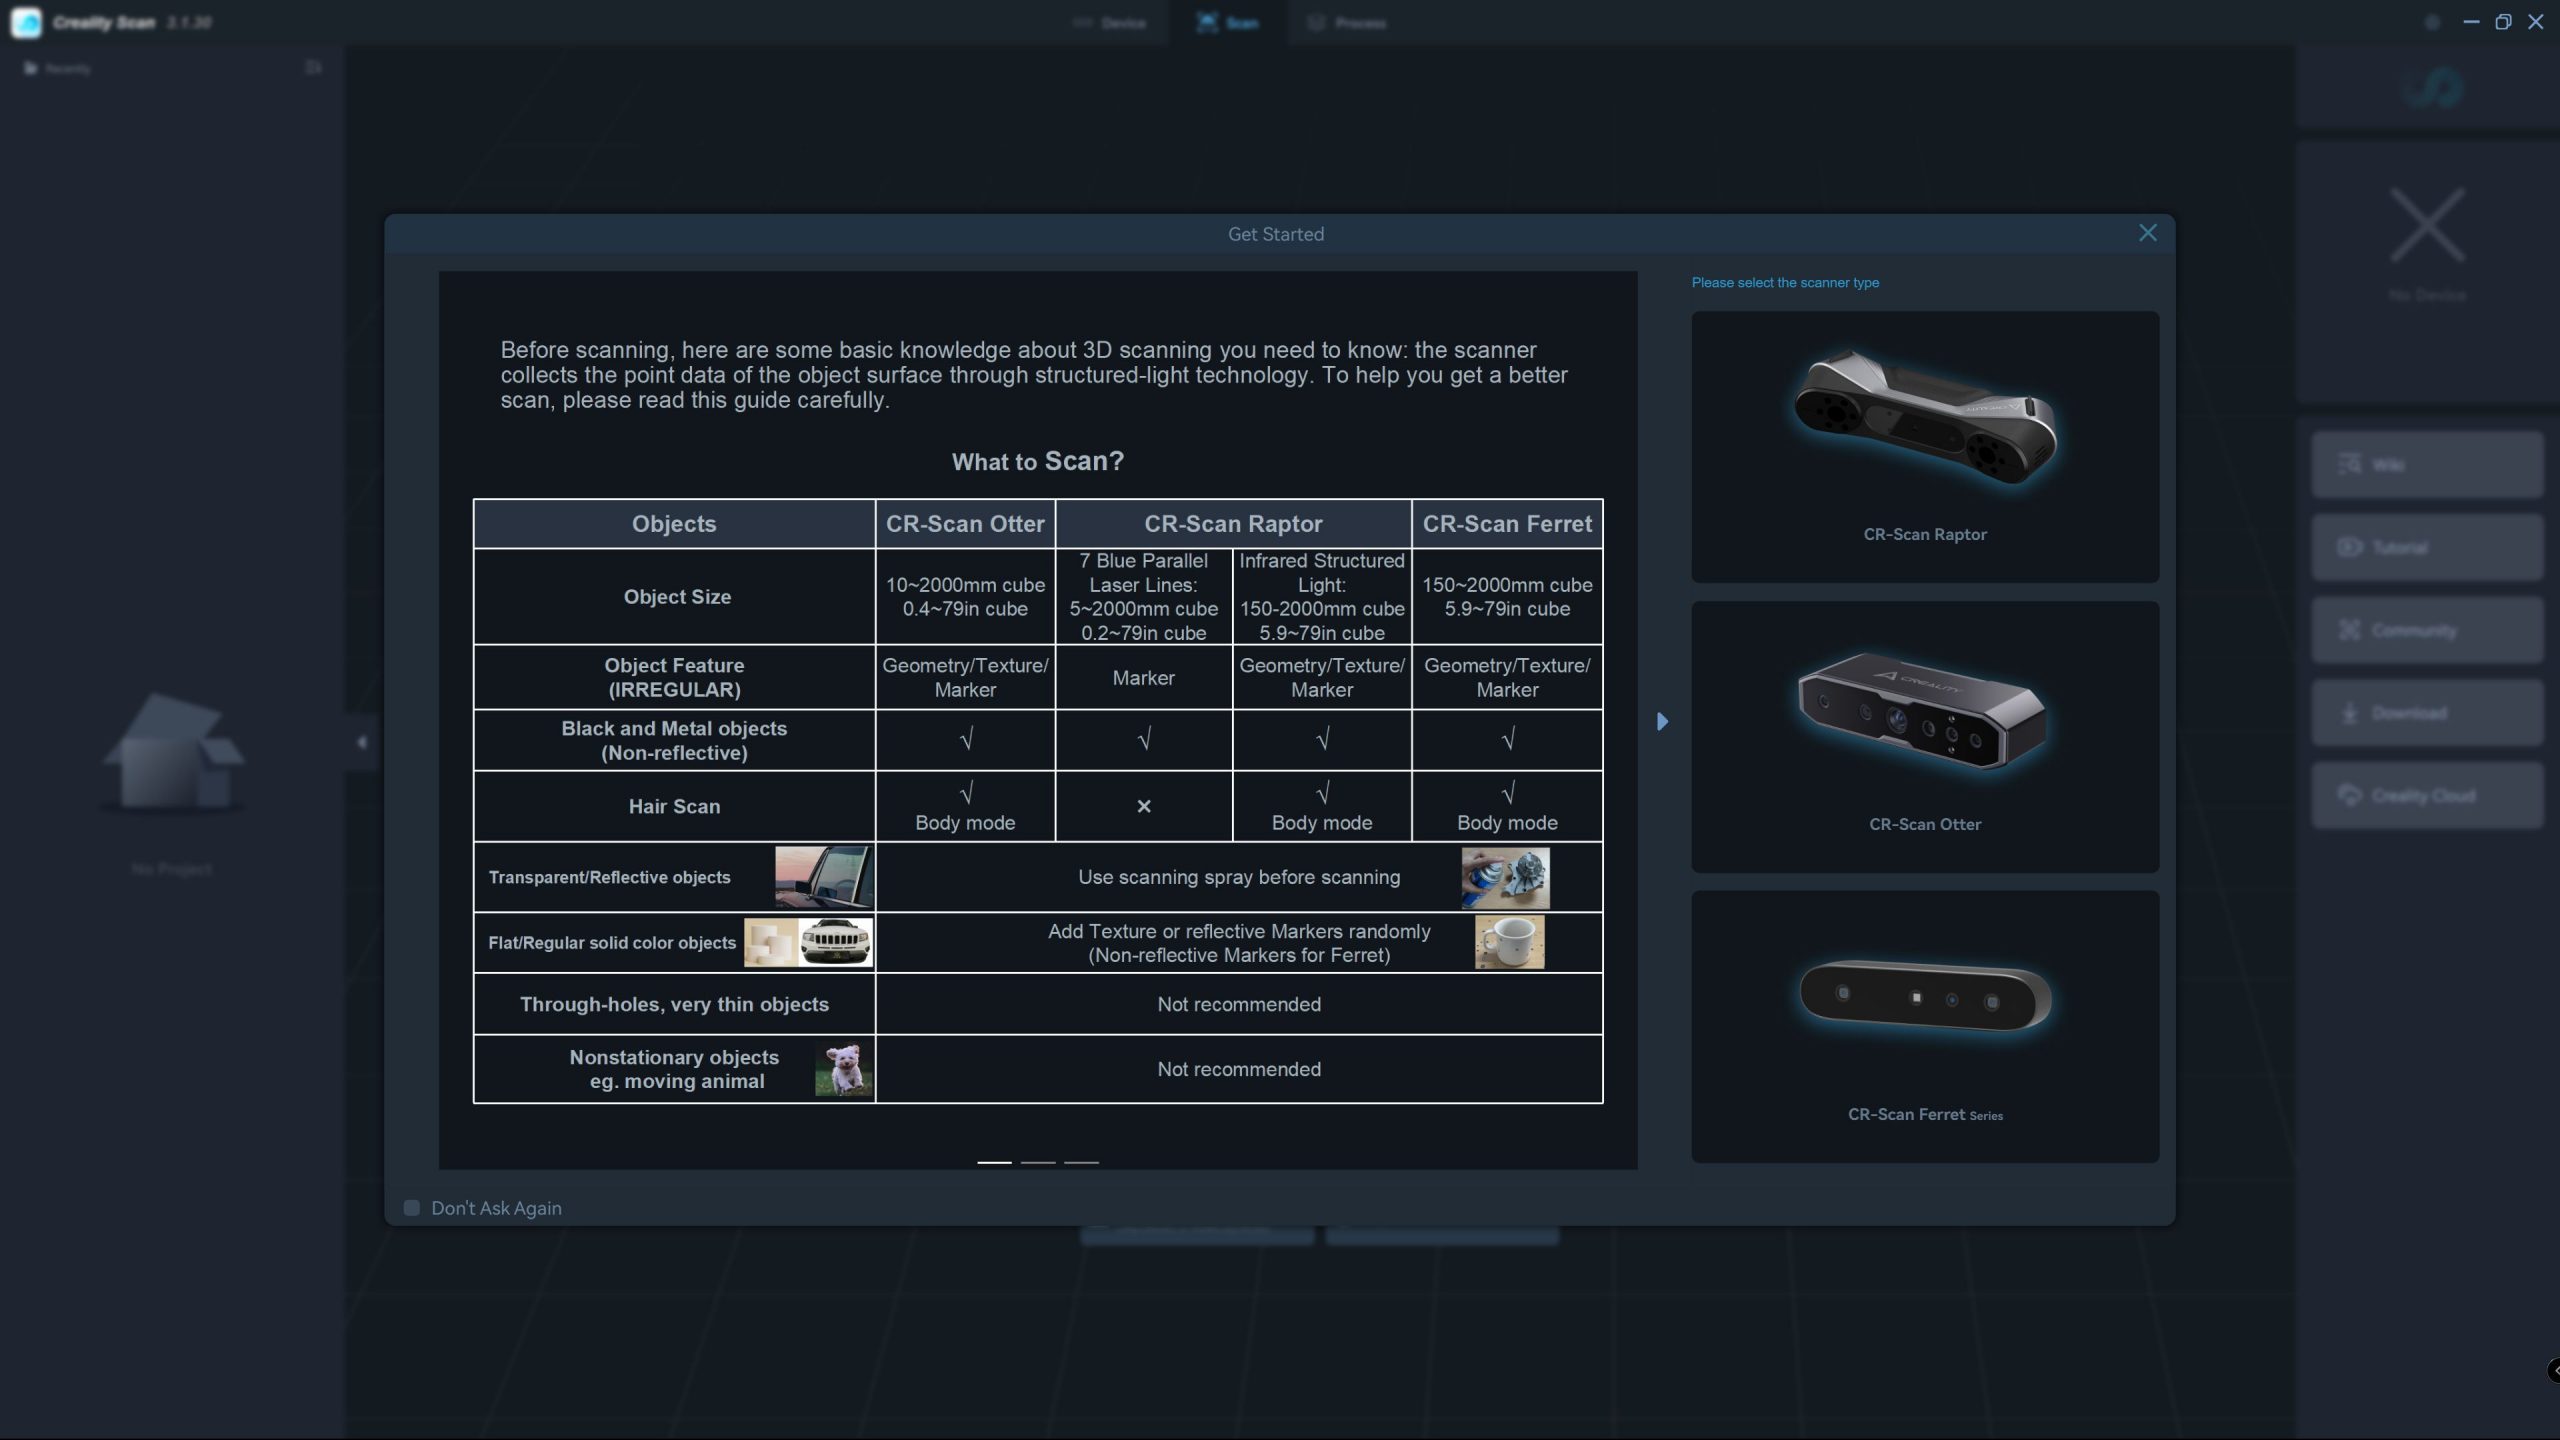Open the Tutorial button in sidebar

click(x=2427, y=547)
